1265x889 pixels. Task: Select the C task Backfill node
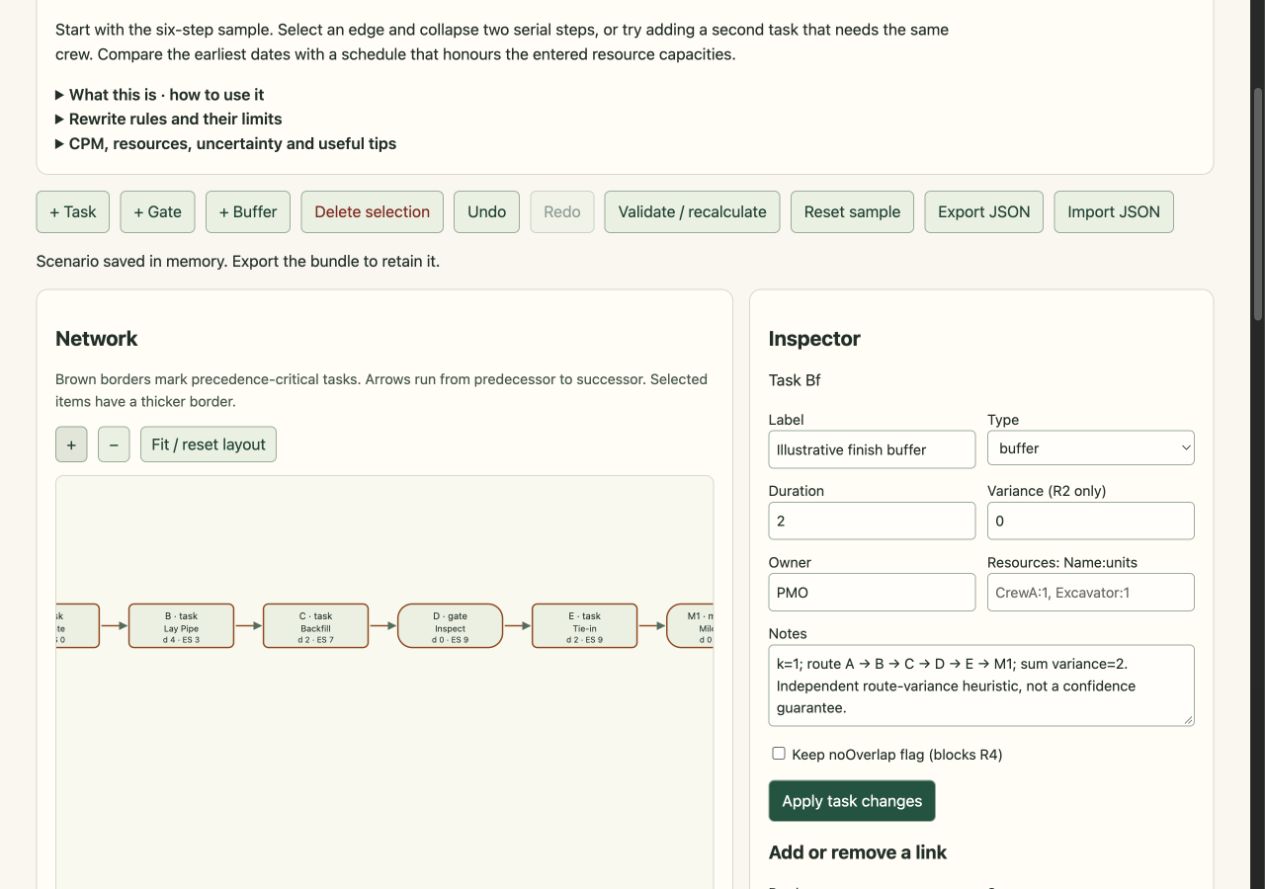pyautogui.click(x=316, y=626)
